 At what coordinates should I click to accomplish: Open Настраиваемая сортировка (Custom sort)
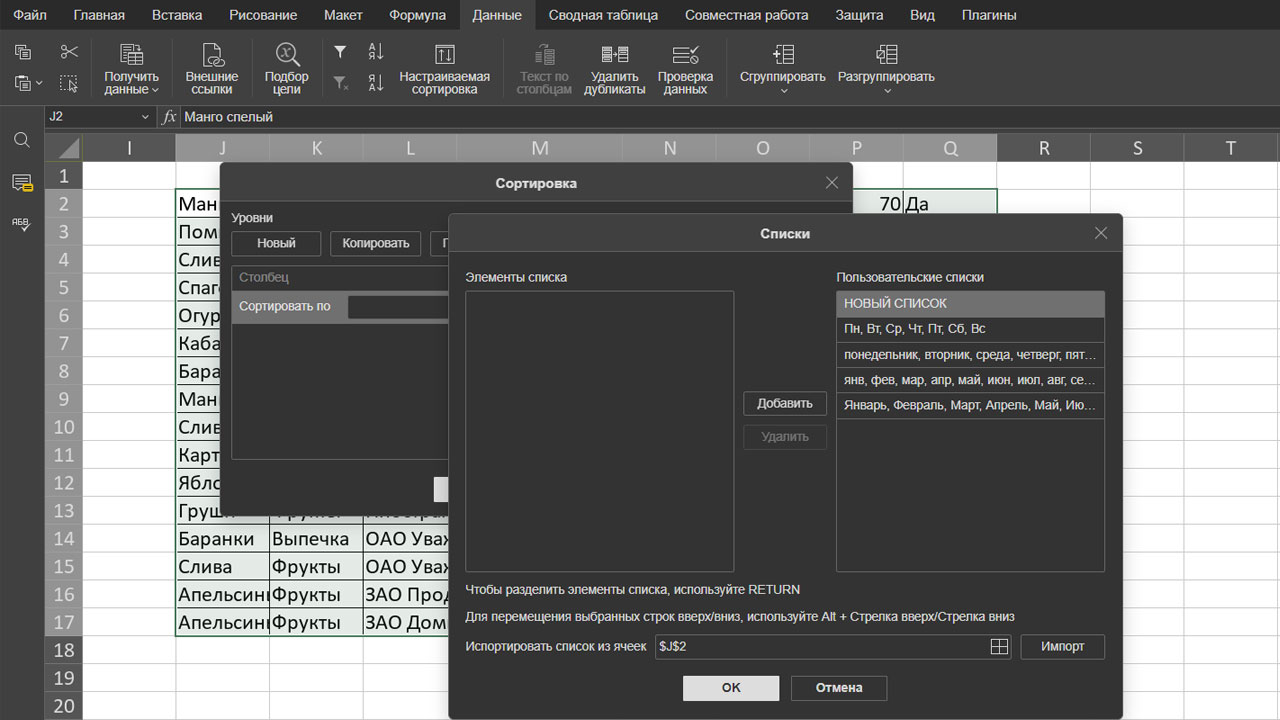tap(445, 70)
